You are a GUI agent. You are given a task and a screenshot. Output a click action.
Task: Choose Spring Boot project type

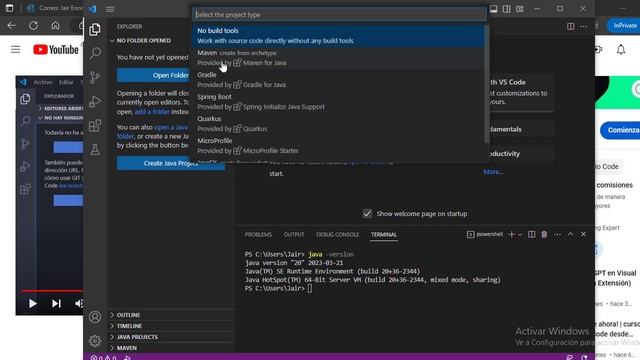pos(338,102)
